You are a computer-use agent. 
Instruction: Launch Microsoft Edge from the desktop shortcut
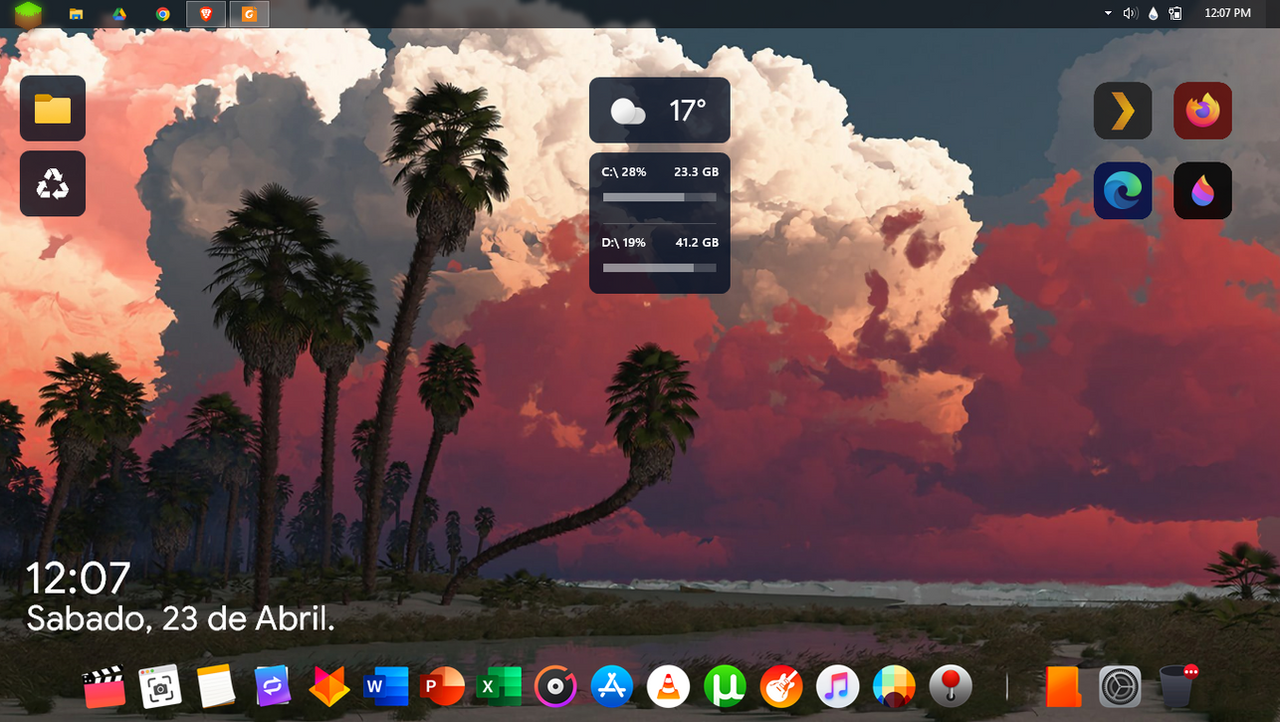1123,190
